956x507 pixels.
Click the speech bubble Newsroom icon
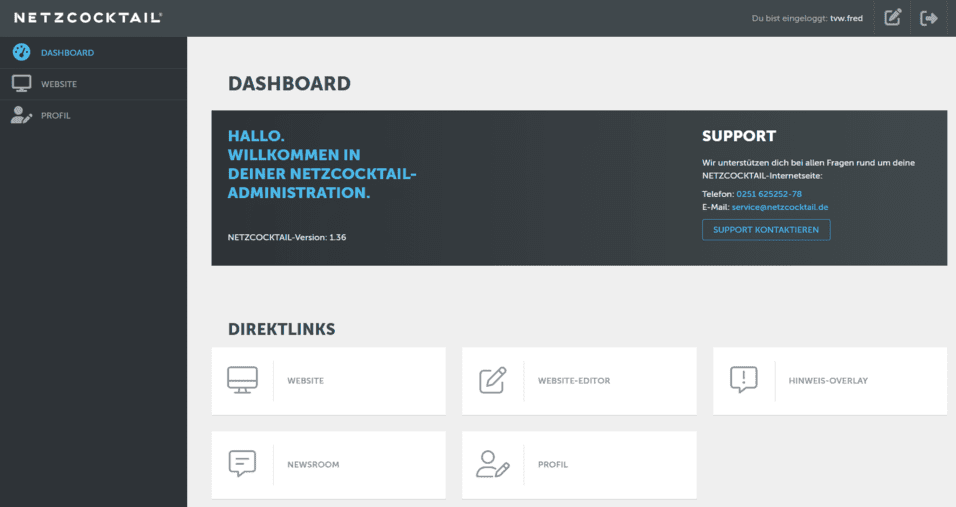coord(242,464)
